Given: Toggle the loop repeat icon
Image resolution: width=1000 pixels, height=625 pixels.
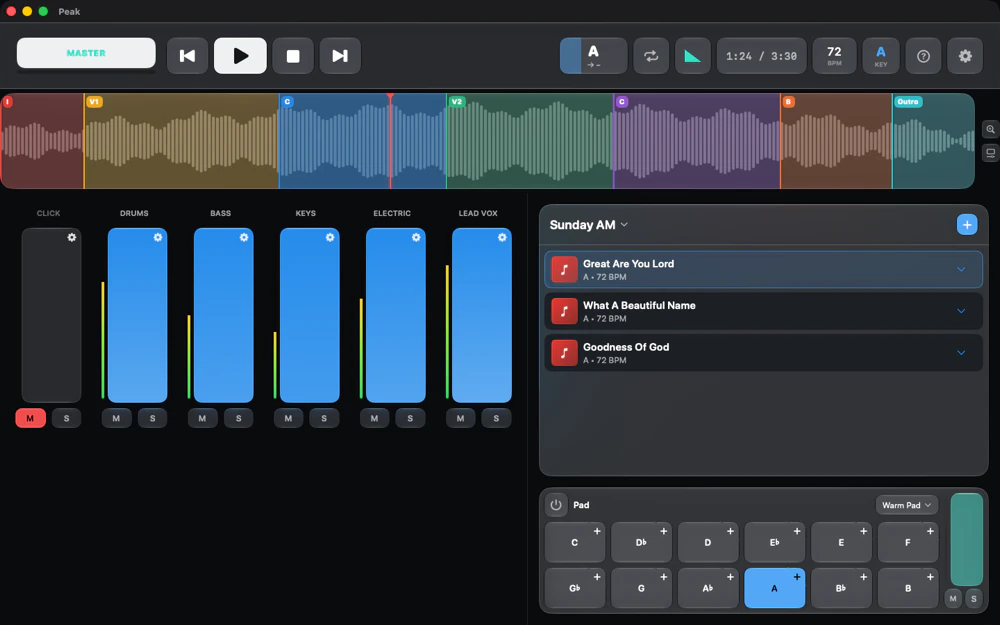Looking at the screenshot, I should [x=651, y=56].
